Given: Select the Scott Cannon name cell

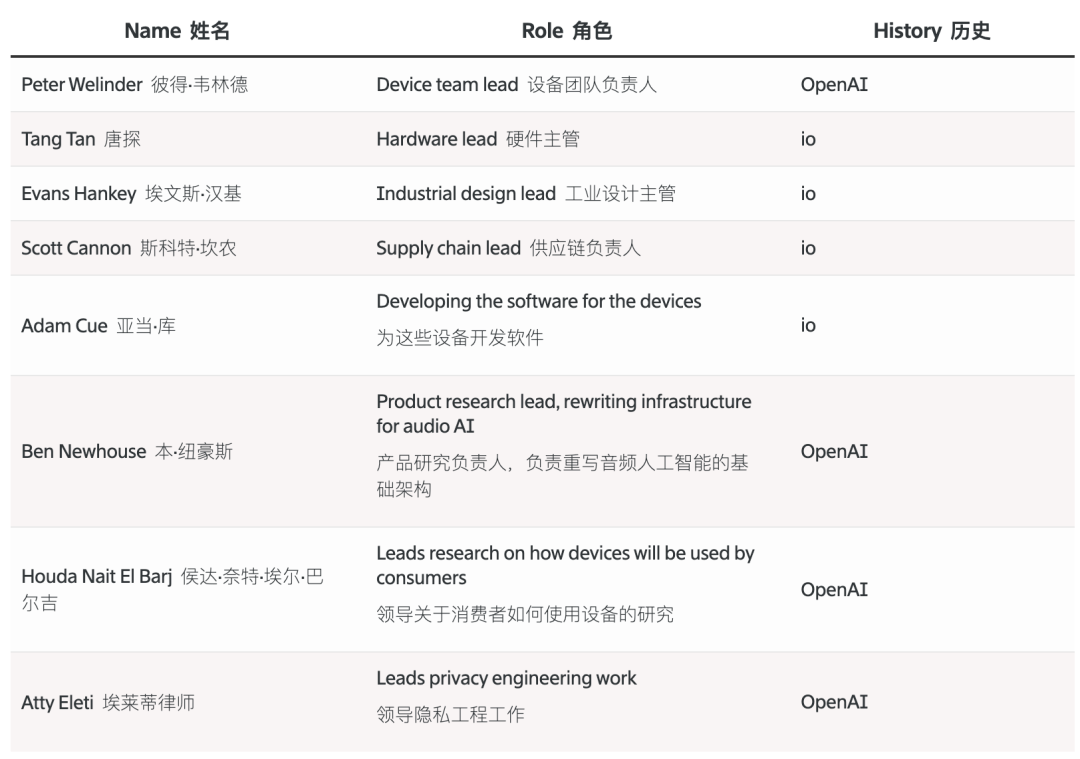Looking at the screenshot, I should coord(129,248).
